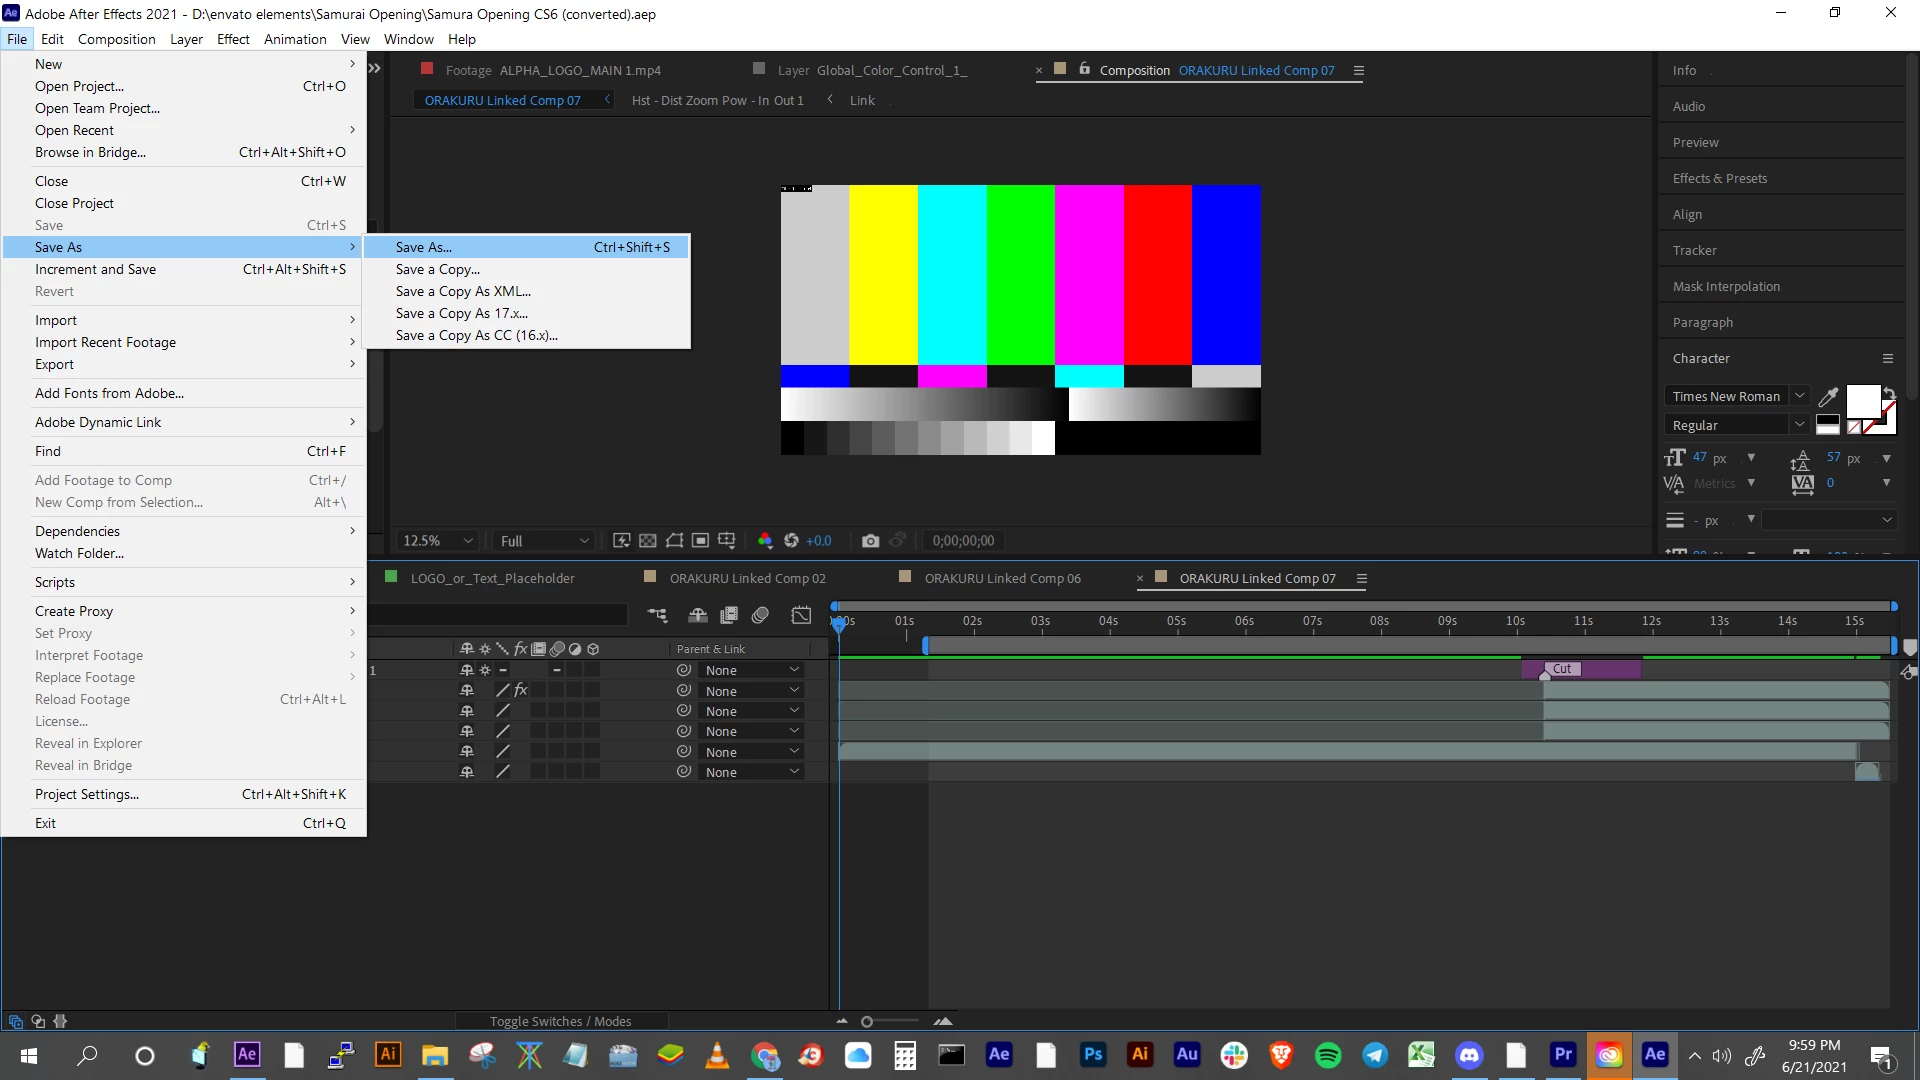Switch to ORAKURU Linked Comp 02 tab
The width and height of the screenshot is (1920, 1080).
747,578
